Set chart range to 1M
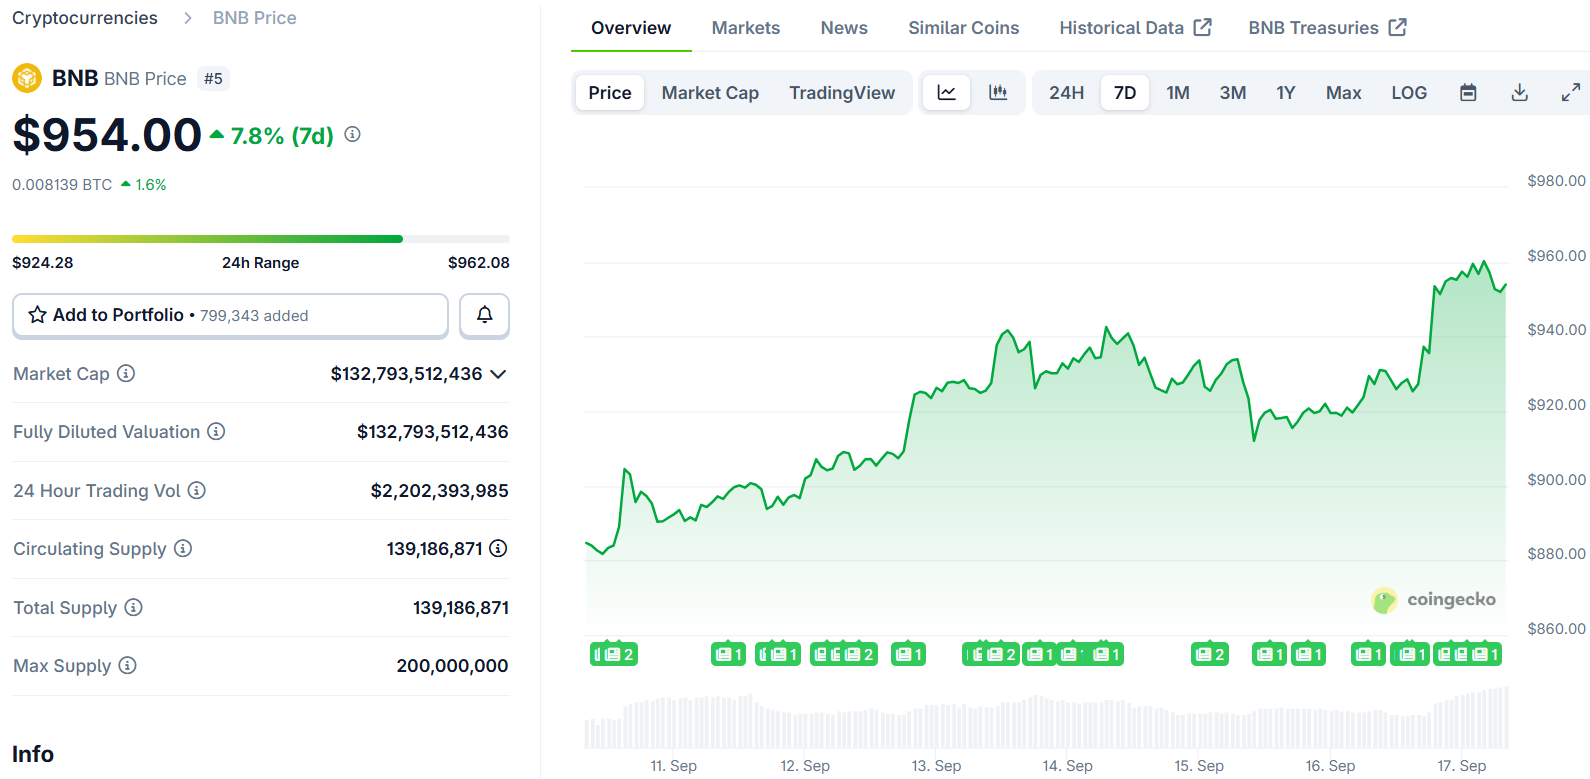The height and width of the screenshot is (779, 1590). click(x=1178, y=93)
